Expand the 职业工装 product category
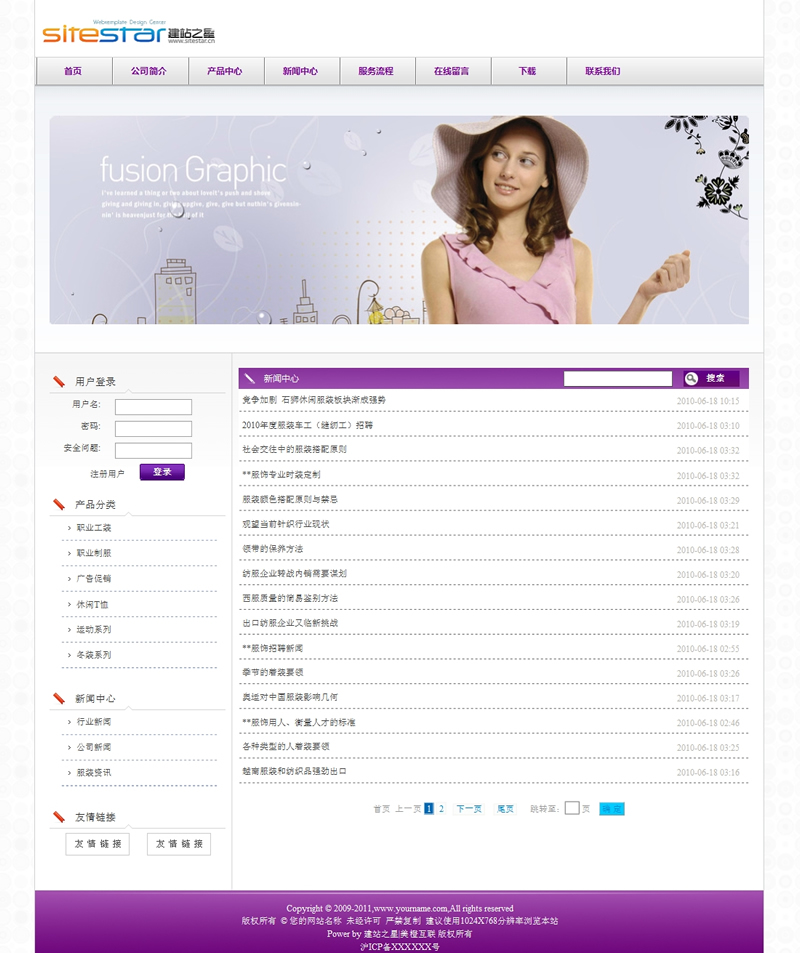 pyautogui.click(x=94, y=528)
